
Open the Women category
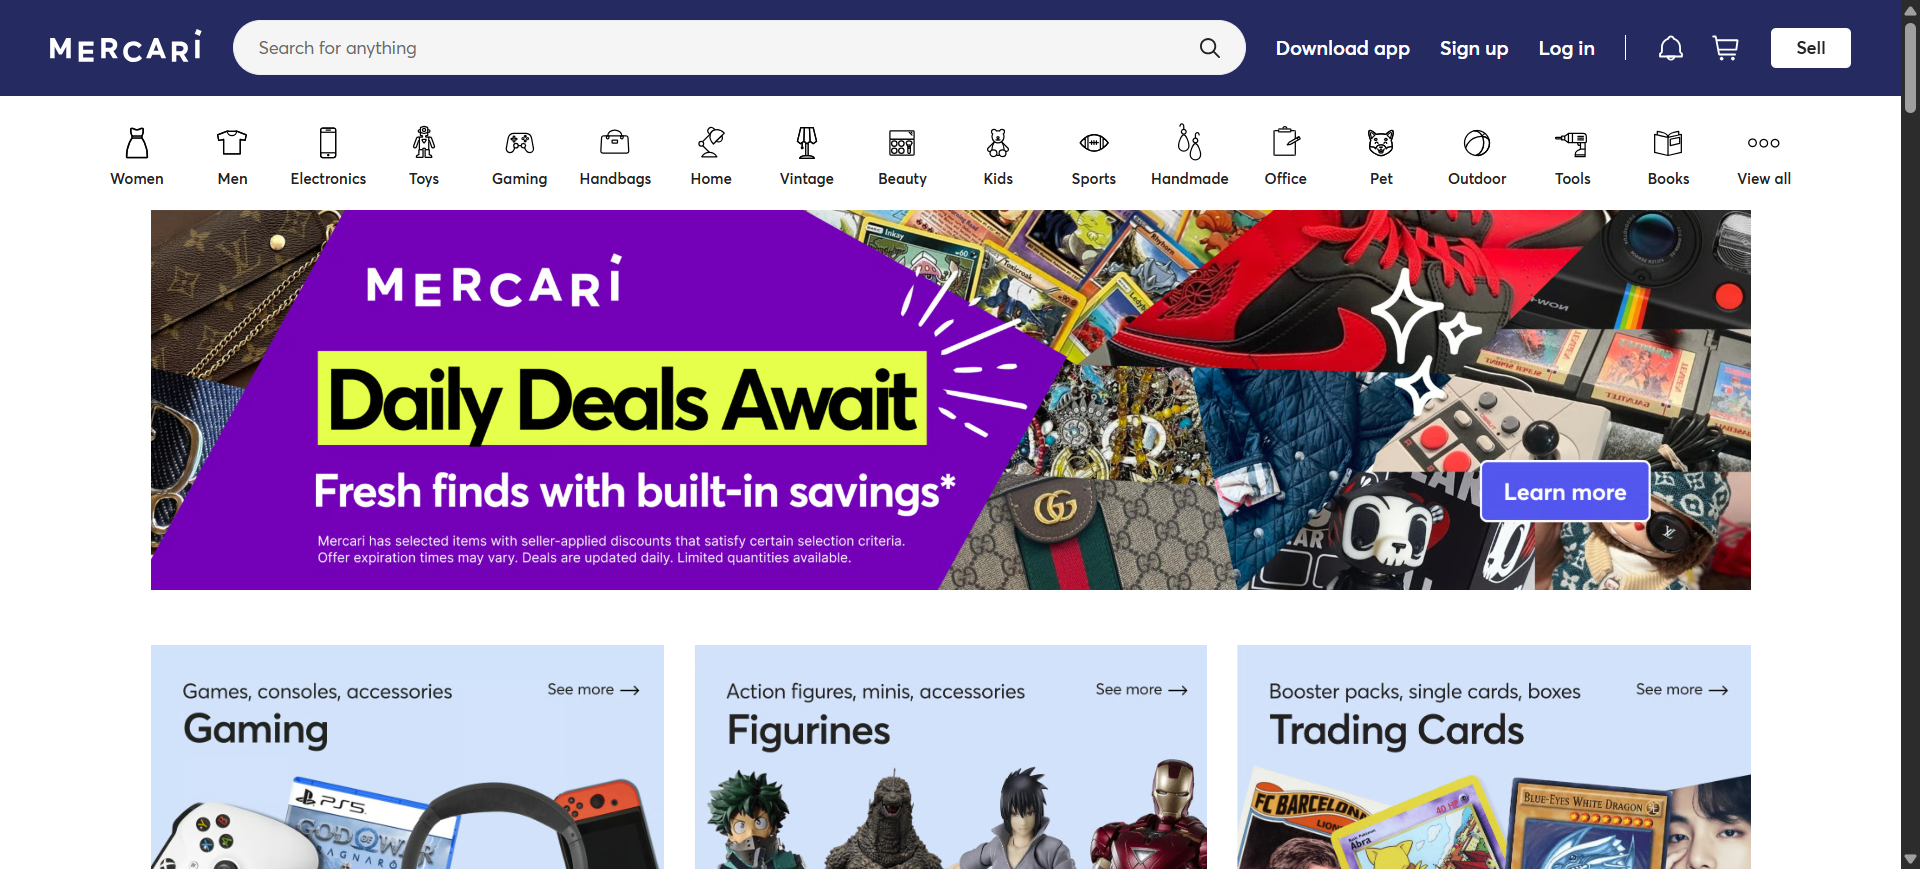point(137,157)
